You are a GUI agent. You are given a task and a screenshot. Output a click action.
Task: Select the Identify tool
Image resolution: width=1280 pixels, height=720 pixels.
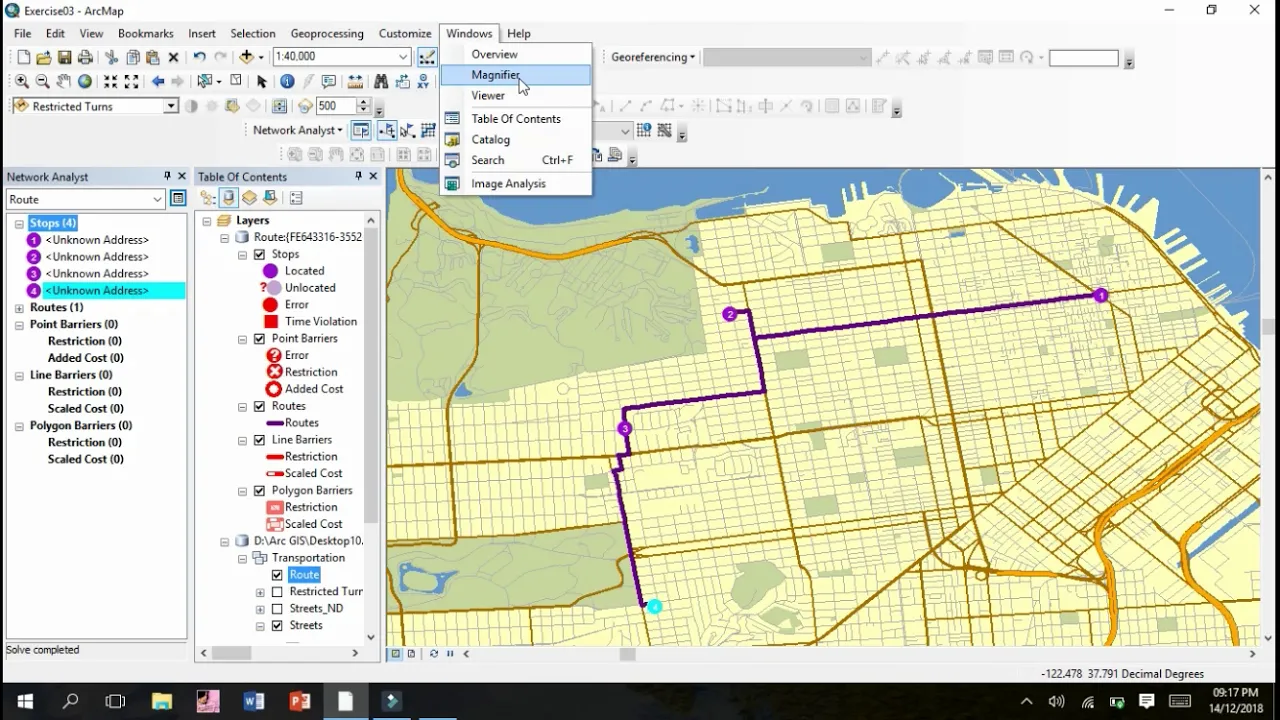click(x=287, y=82)
